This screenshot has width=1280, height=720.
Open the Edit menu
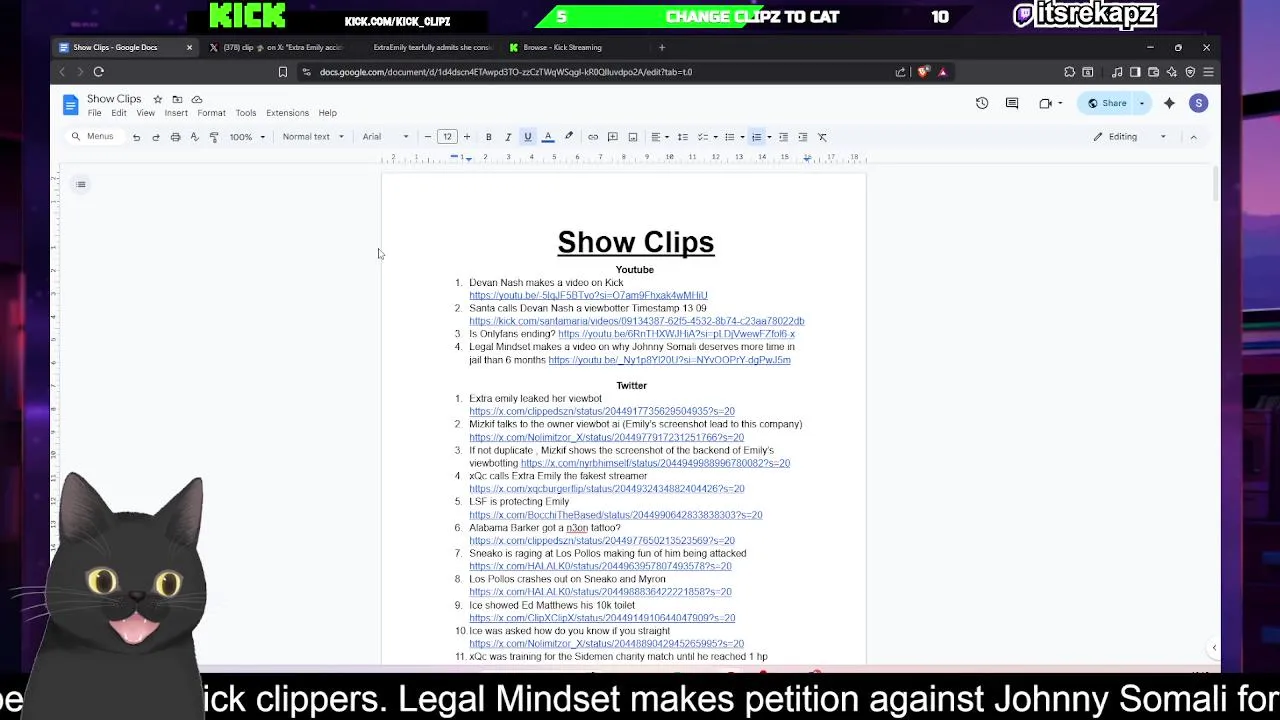(x=119, y=113)
